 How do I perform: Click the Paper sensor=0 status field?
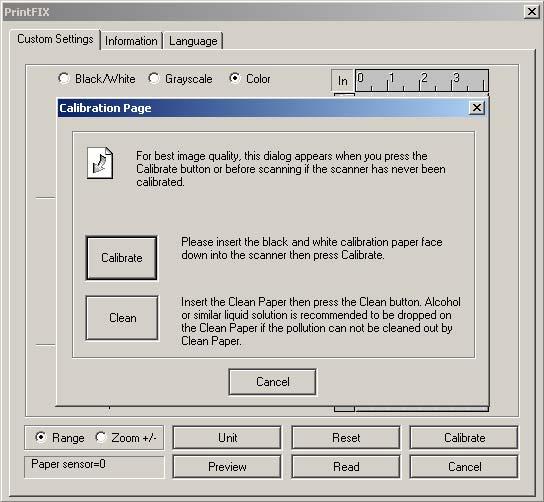point(94,467)
